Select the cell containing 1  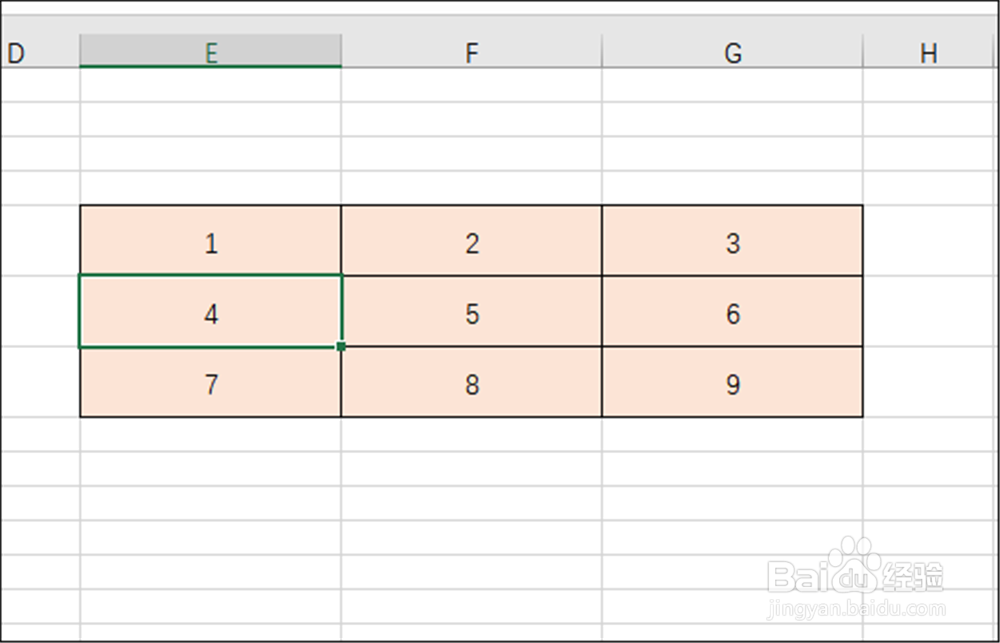click(210, 241)
